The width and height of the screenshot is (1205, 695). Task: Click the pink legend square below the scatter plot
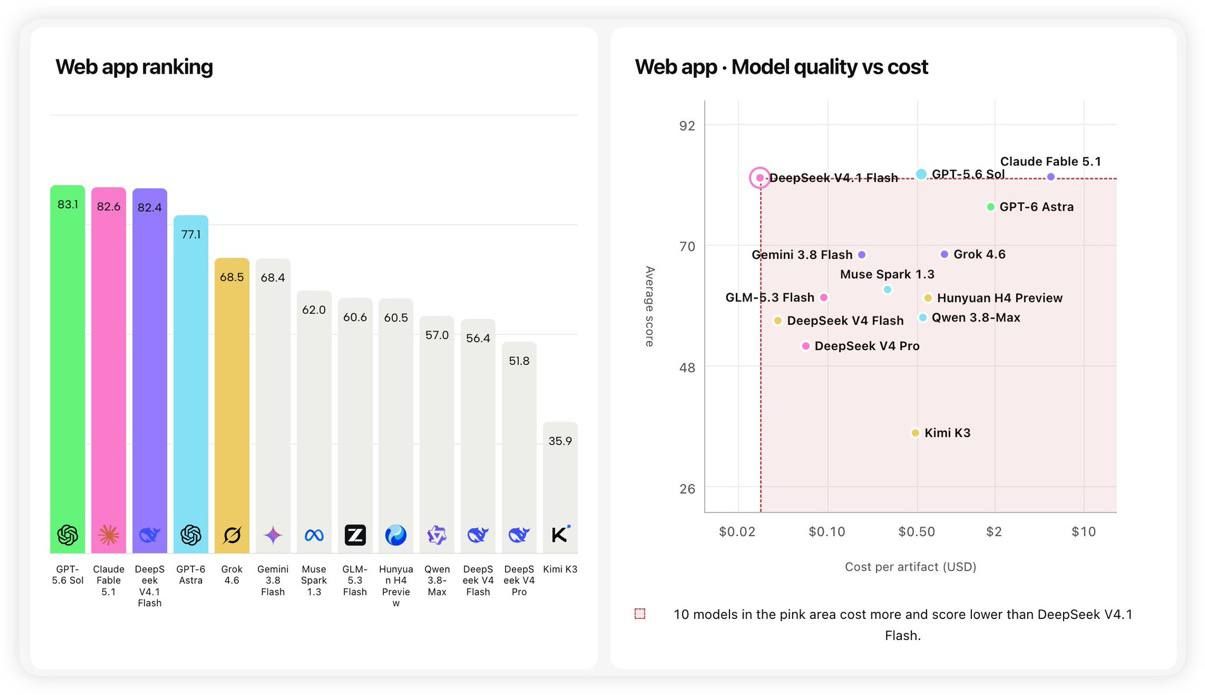pyautogui.click(x=640, y=614)
